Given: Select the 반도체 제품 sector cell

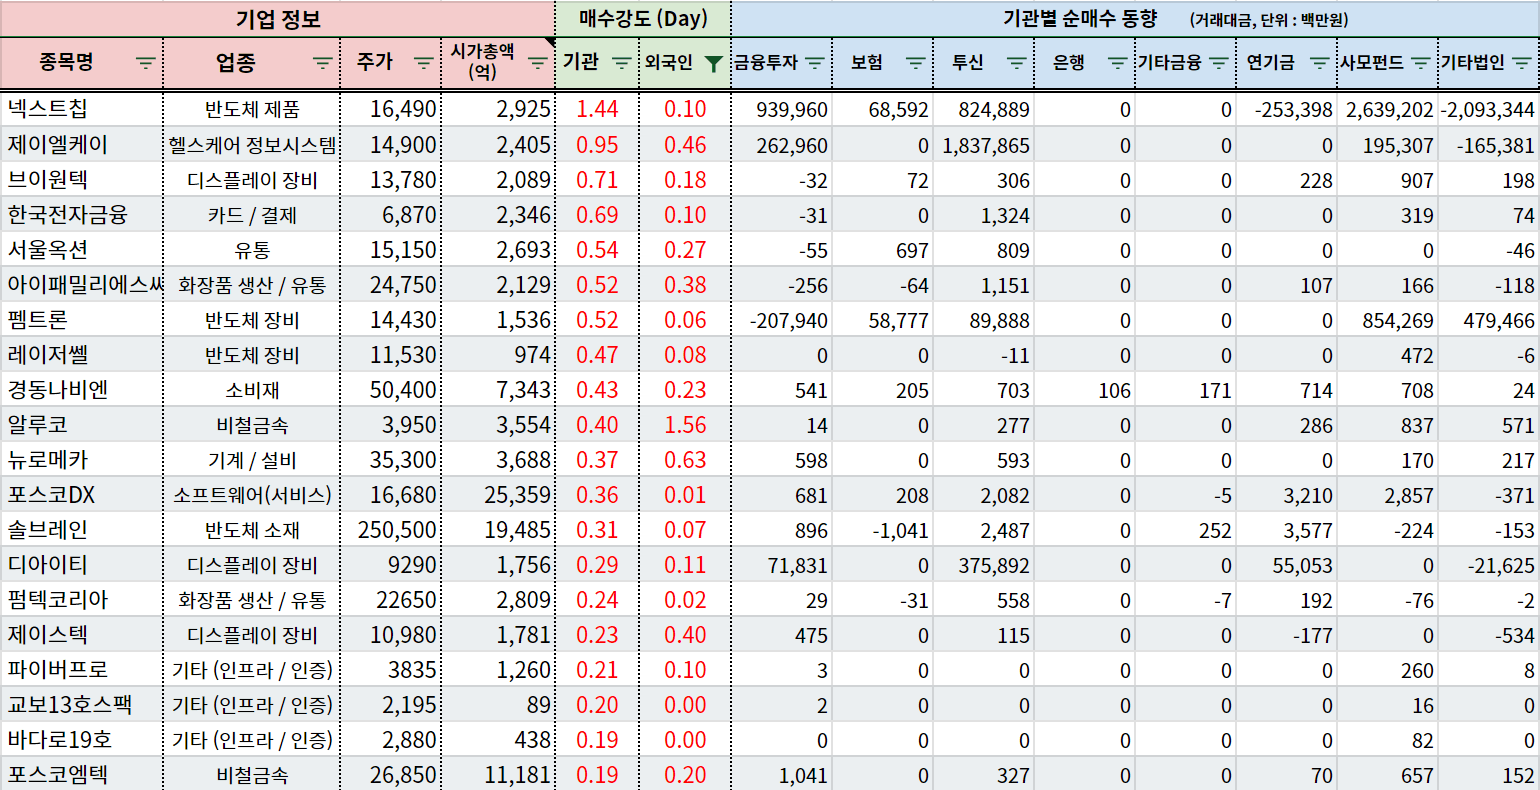Looking at the screenshot, I should pyautogui.click(x=252, y=109).
